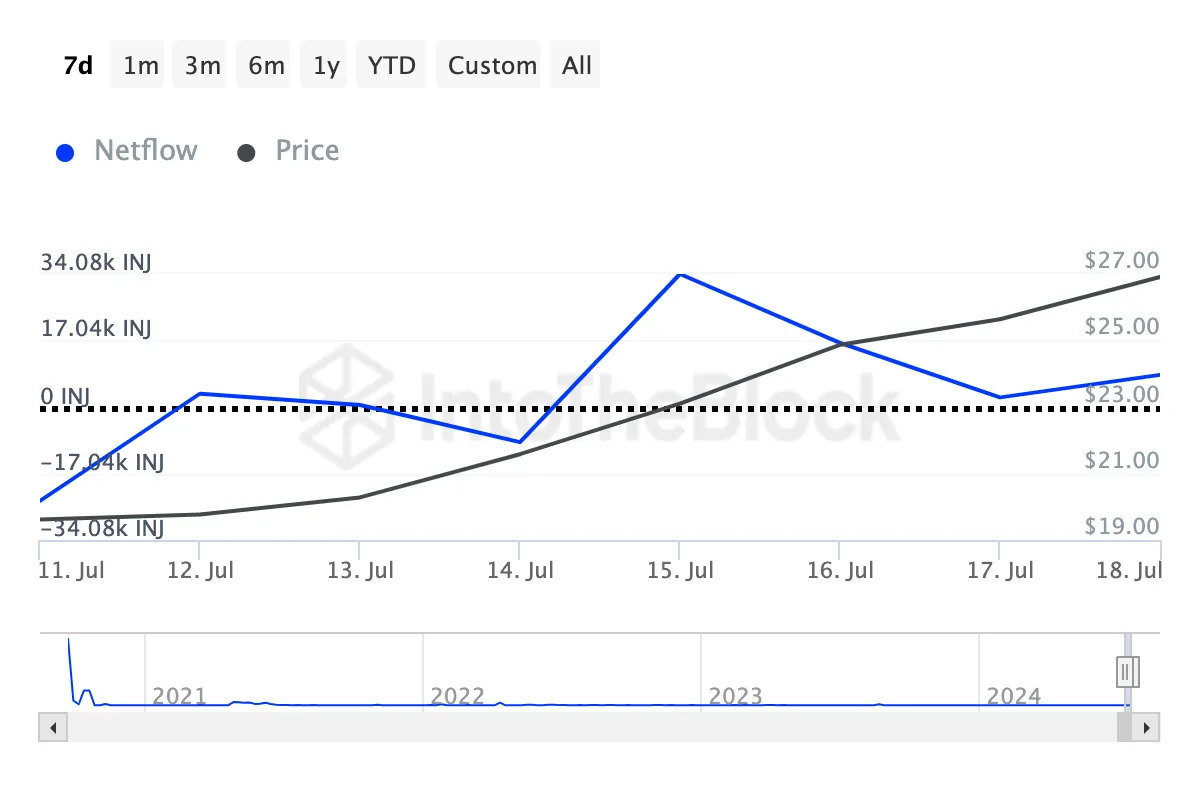Select the 7d time range

click(x=77, y=66)
